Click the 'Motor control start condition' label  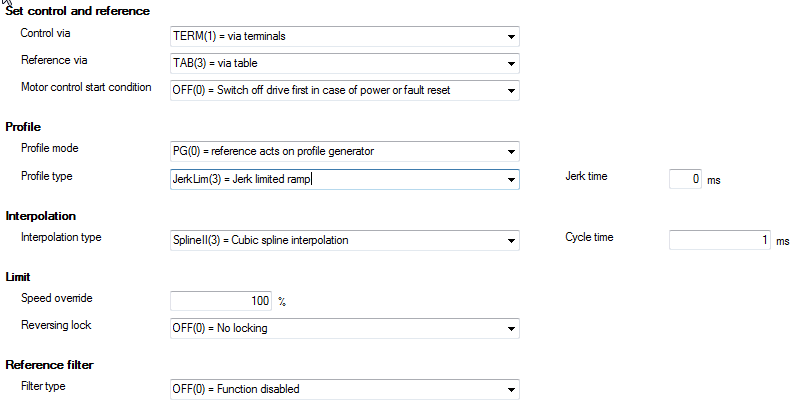86,87
